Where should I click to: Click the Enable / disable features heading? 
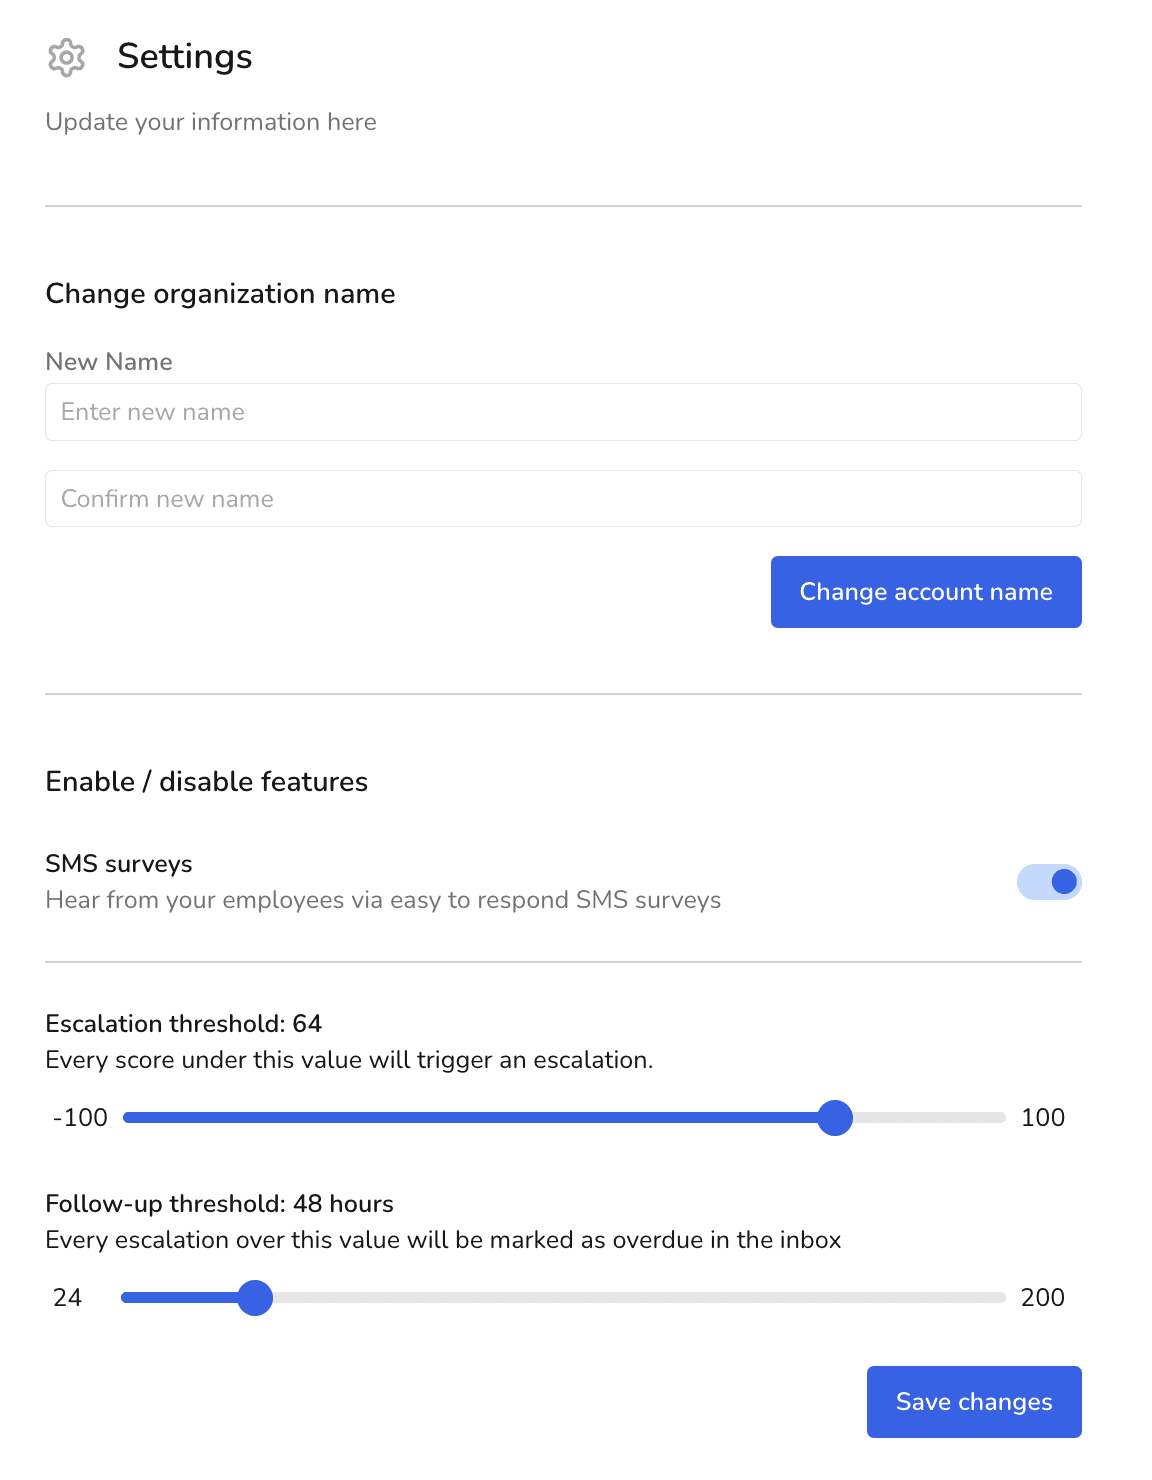point(207,782)
